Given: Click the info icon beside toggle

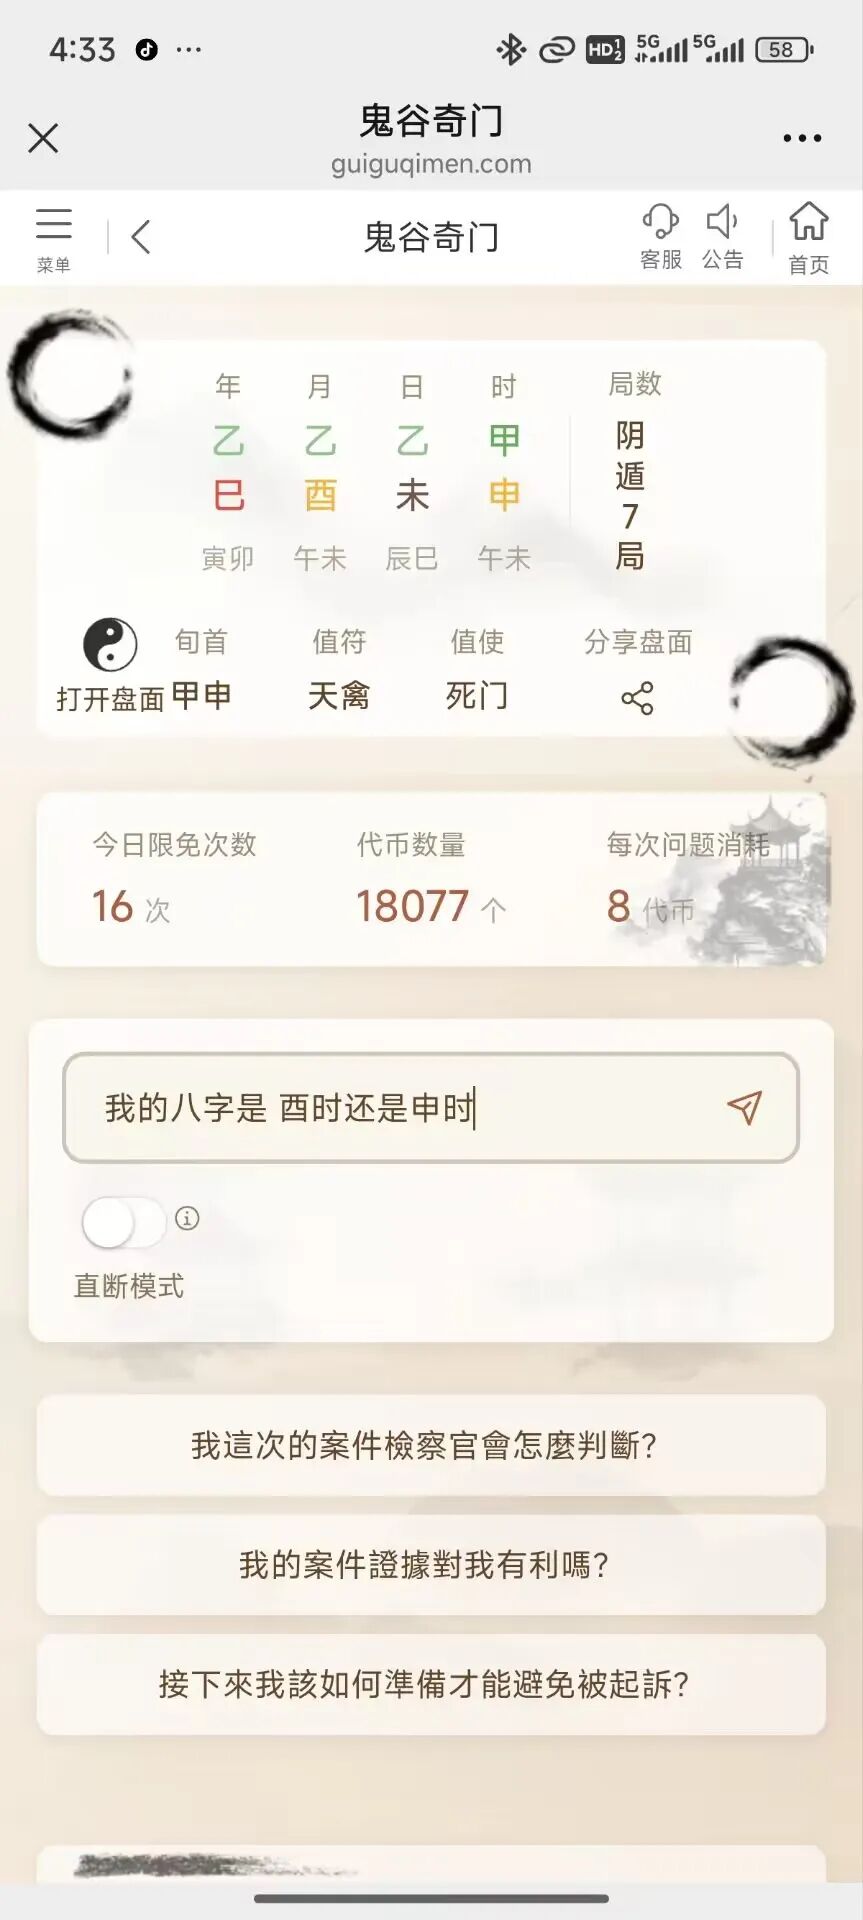Looking at the screenshot, I should tap(187, 1218).
